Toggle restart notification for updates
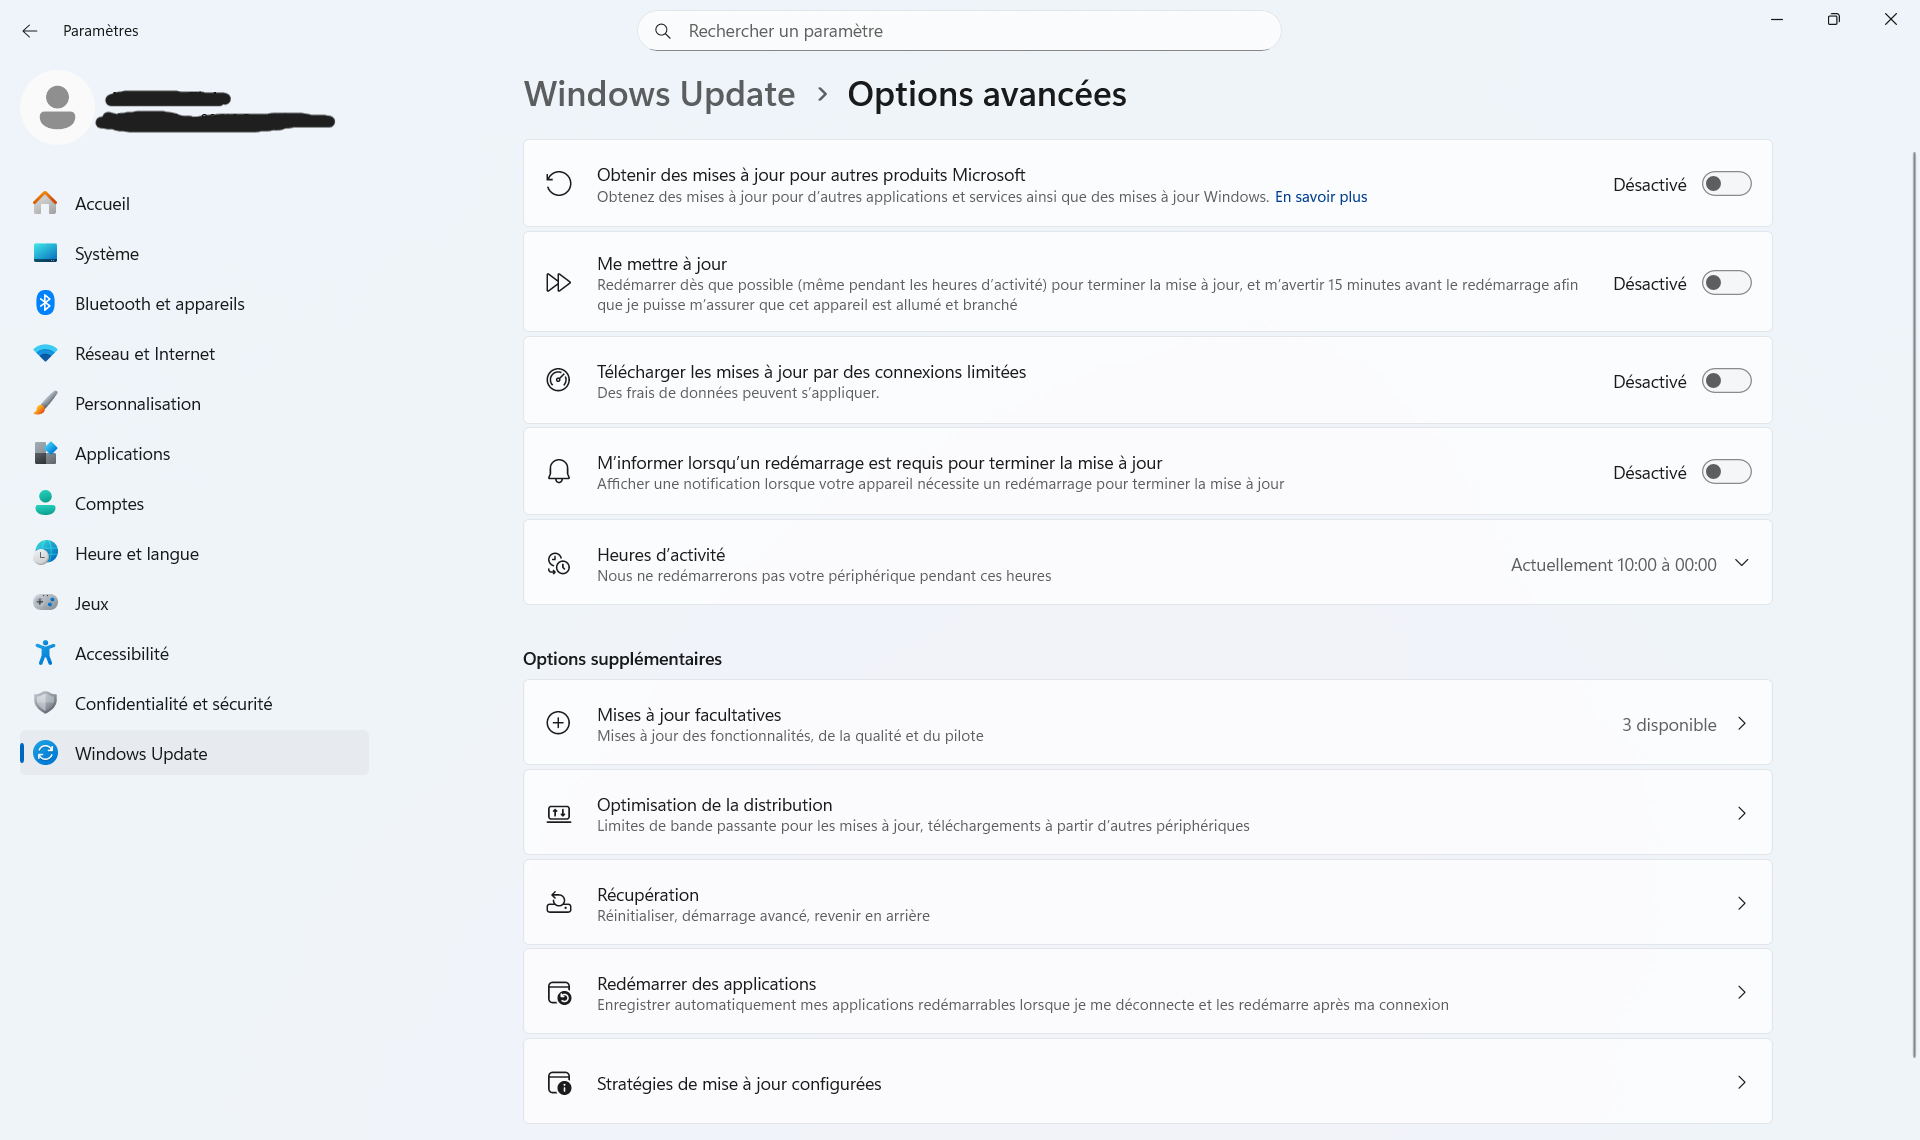Viewport: 1920px width, 1140px height. tap(1726, 471)
